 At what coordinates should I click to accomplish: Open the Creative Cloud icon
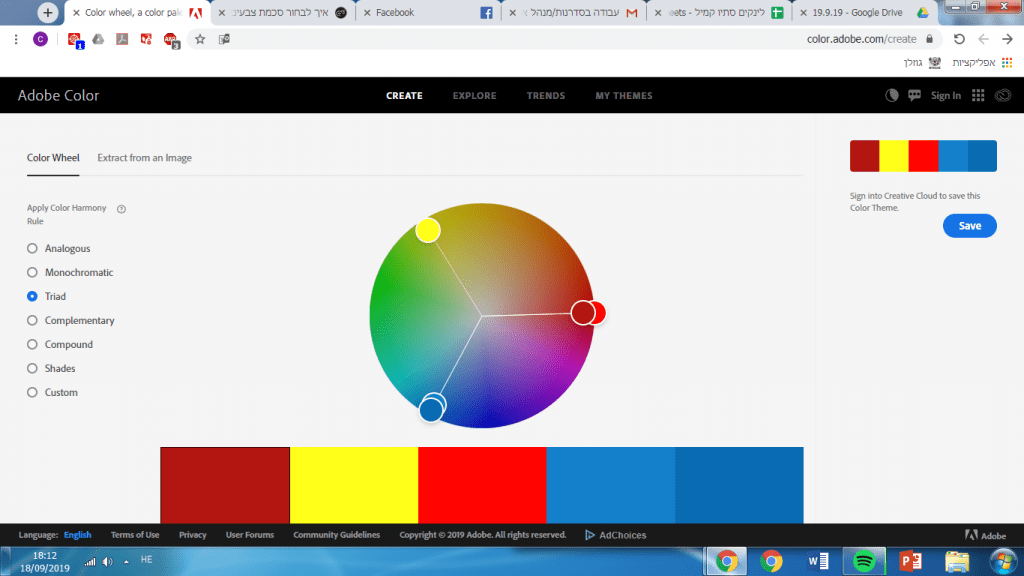(1003, 95)
